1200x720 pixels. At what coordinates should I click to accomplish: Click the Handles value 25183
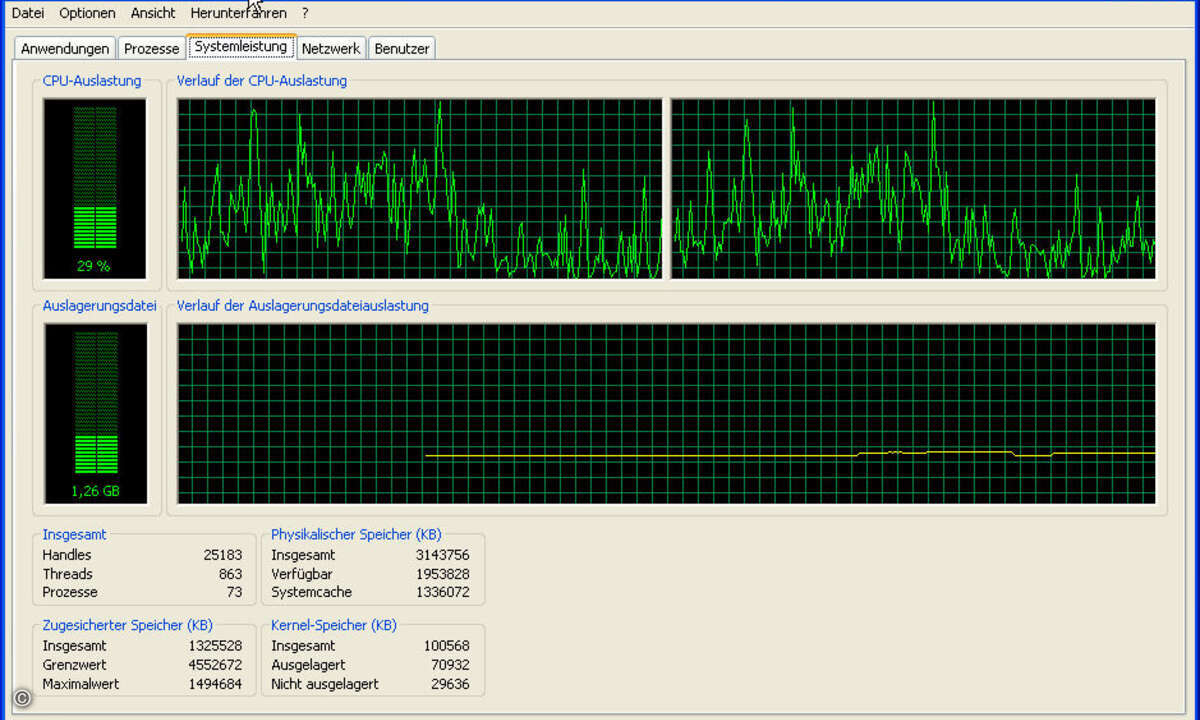click(222, 555)
